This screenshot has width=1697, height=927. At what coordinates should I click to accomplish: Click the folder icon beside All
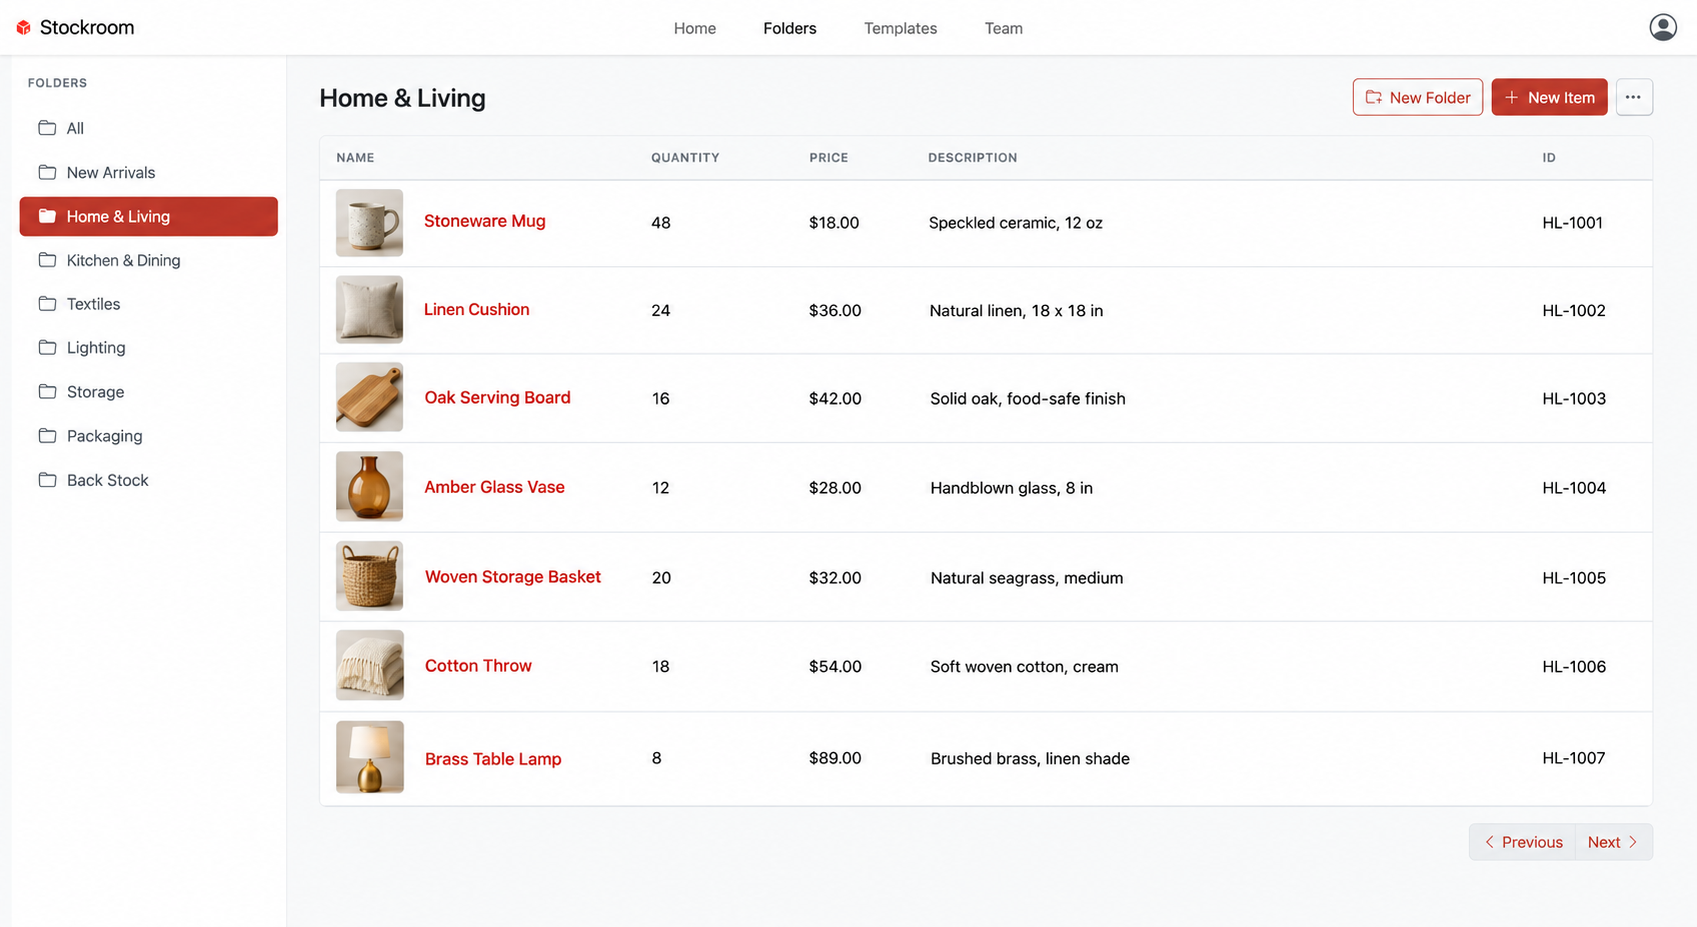47,128
